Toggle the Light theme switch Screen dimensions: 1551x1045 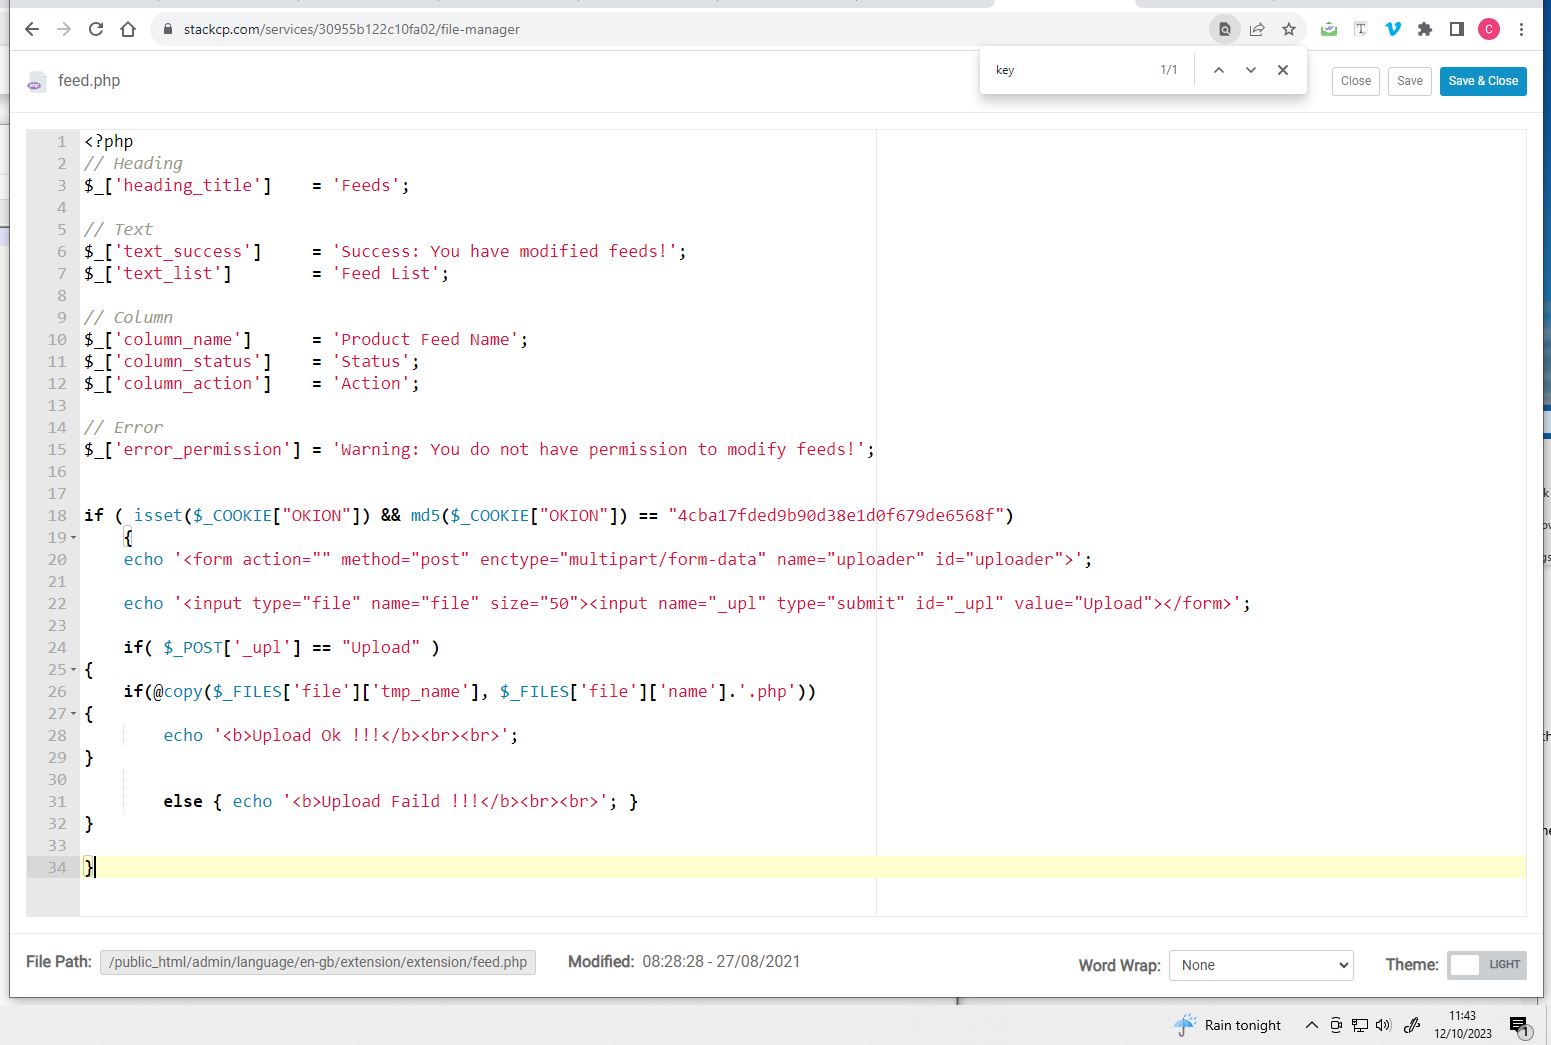click(1487, 965)
